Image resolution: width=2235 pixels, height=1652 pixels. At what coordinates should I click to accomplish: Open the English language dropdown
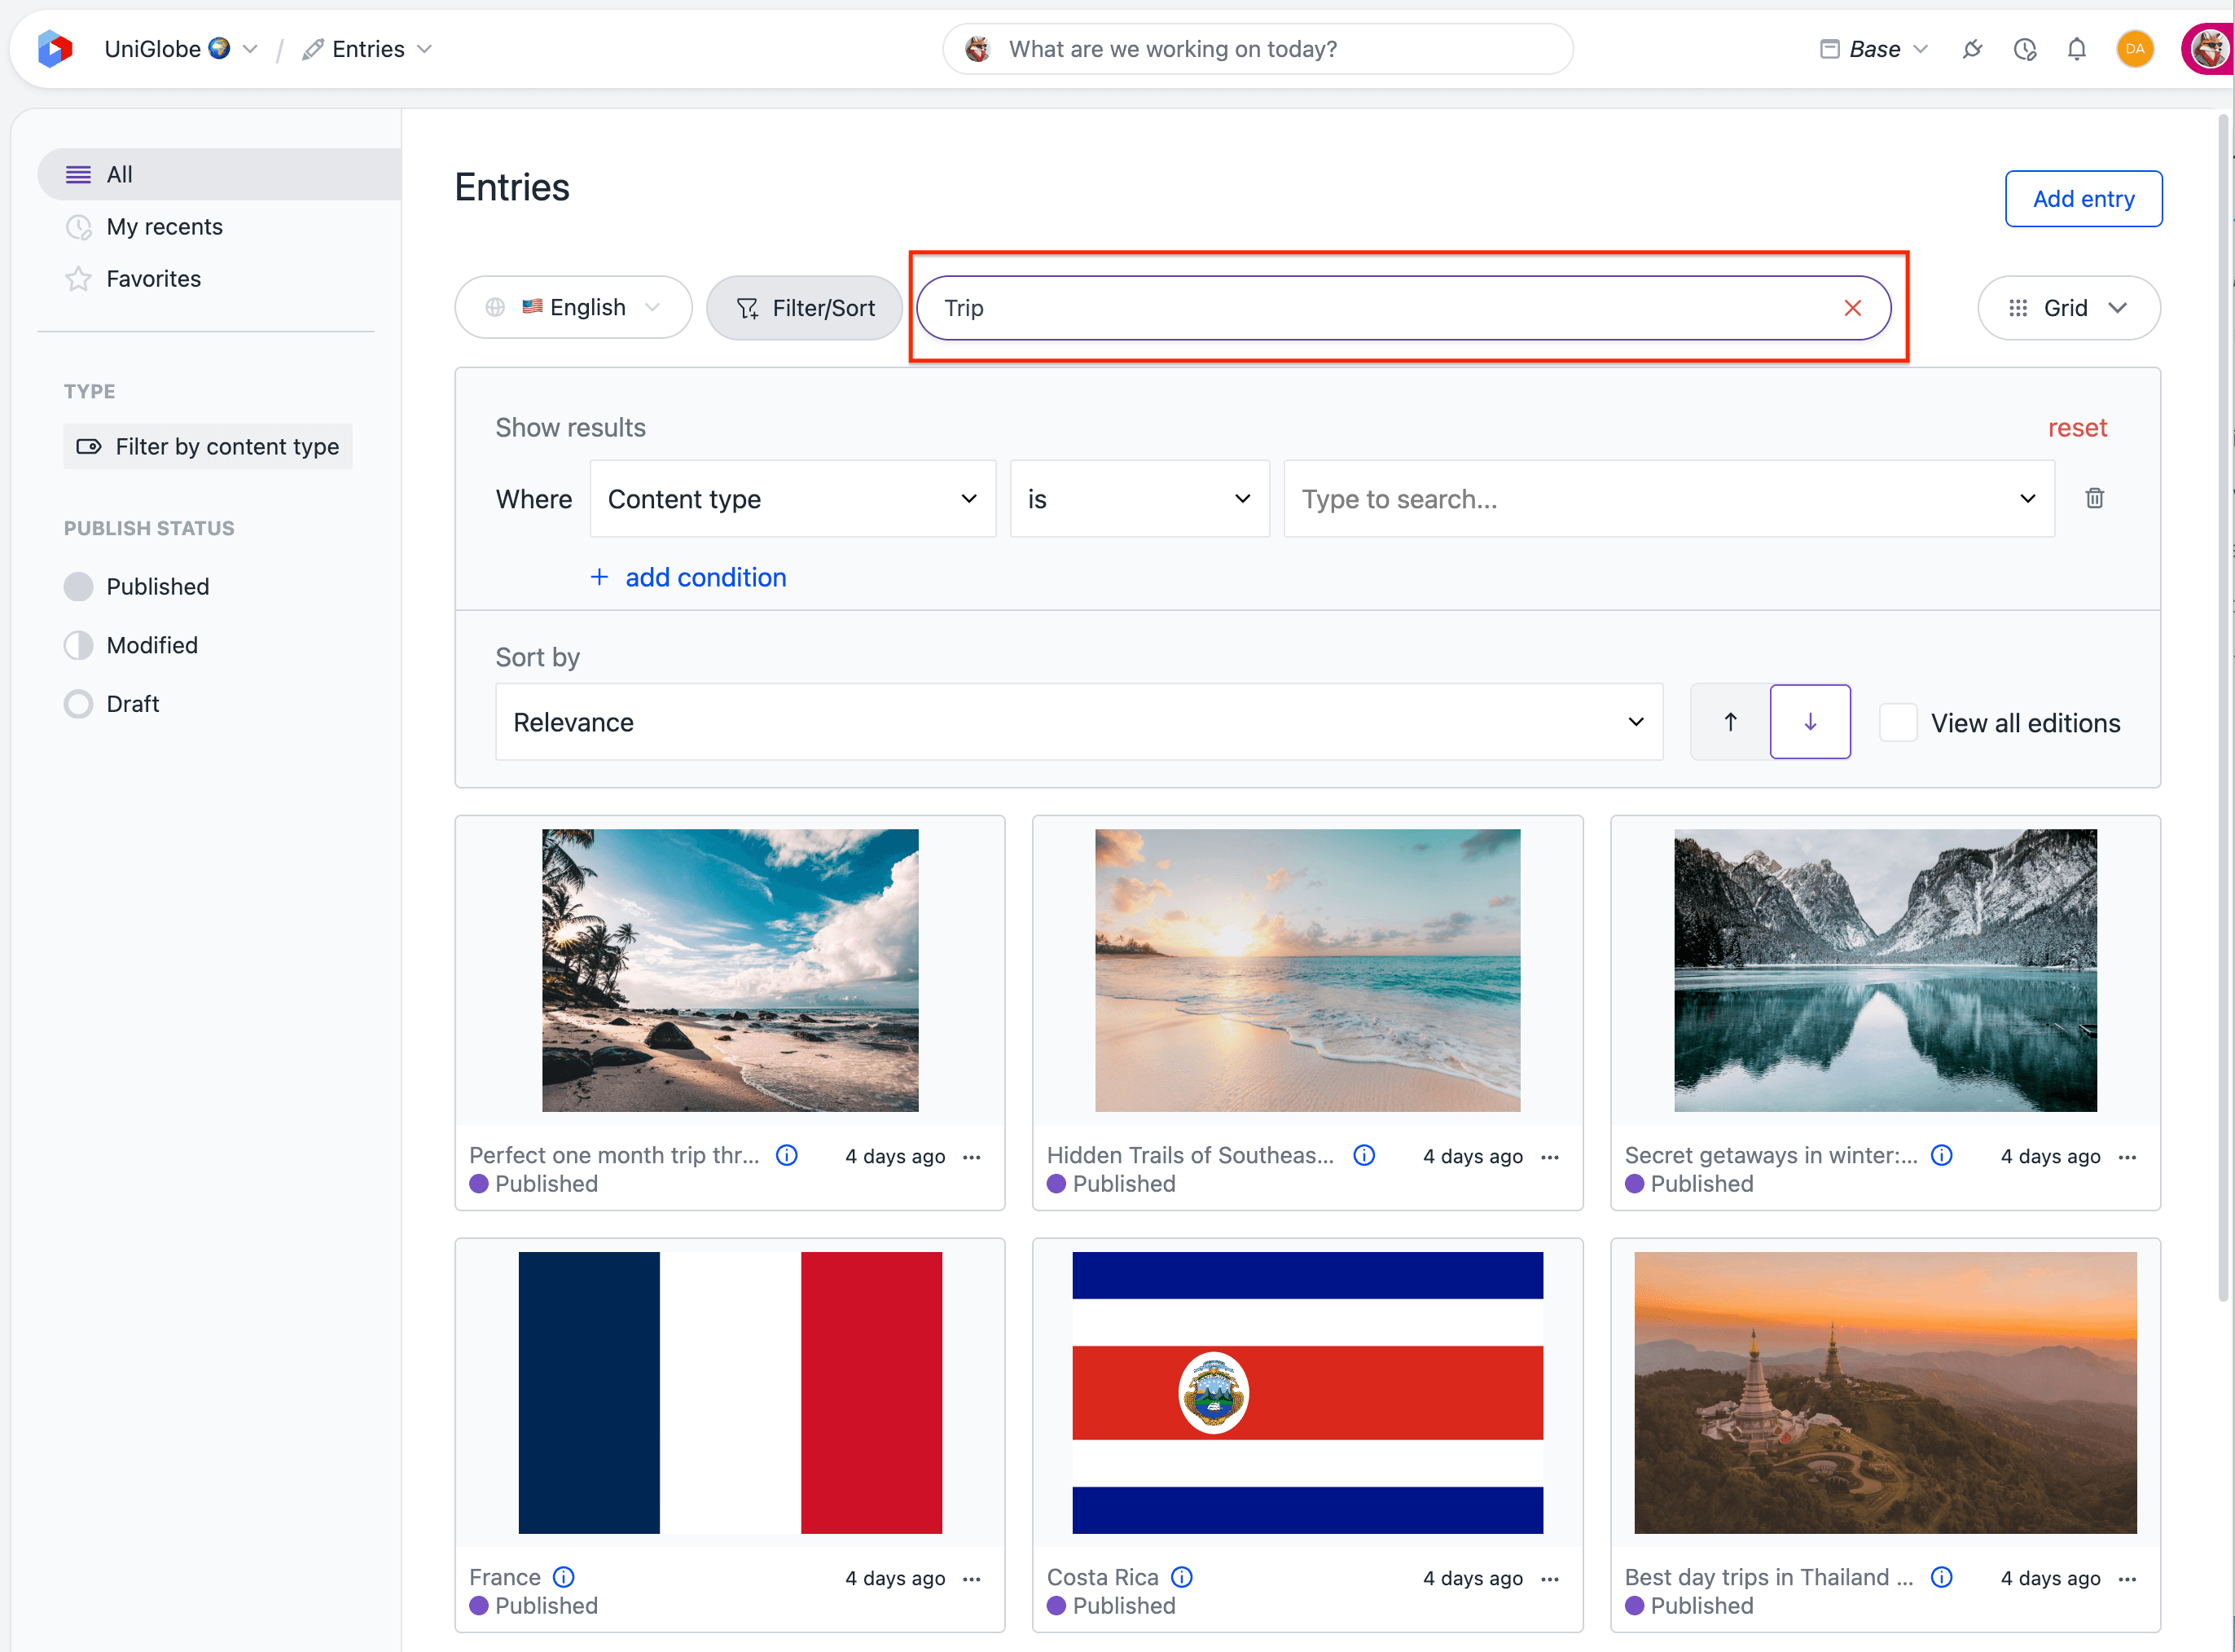(573, 308)
